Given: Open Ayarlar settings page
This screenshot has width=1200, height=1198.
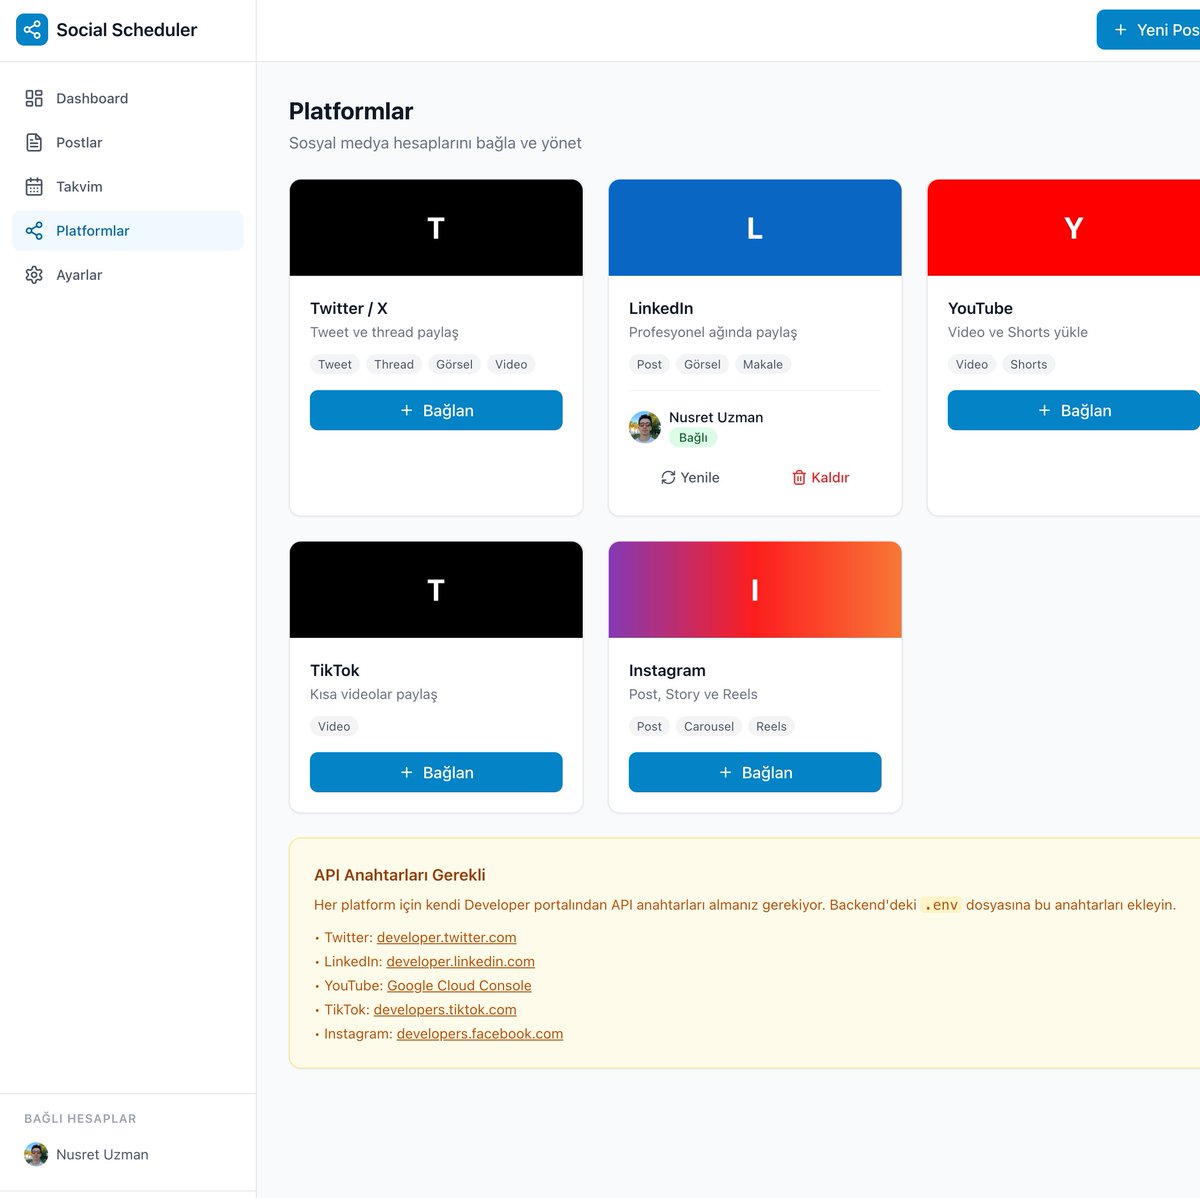Looking at the screenshot, I should click(x=128, y=275).
